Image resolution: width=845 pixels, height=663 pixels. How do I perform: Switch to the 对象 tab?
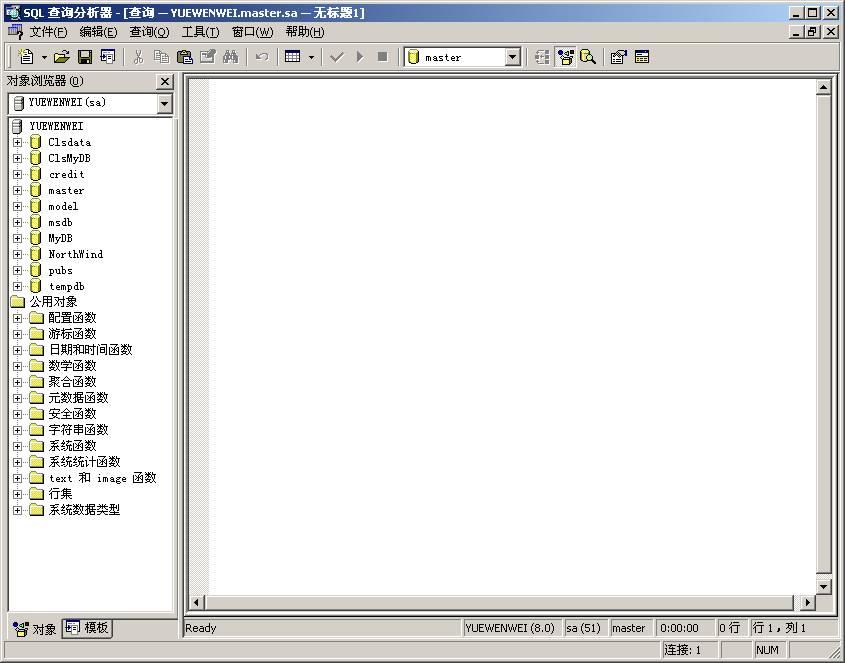click(35, 629)
